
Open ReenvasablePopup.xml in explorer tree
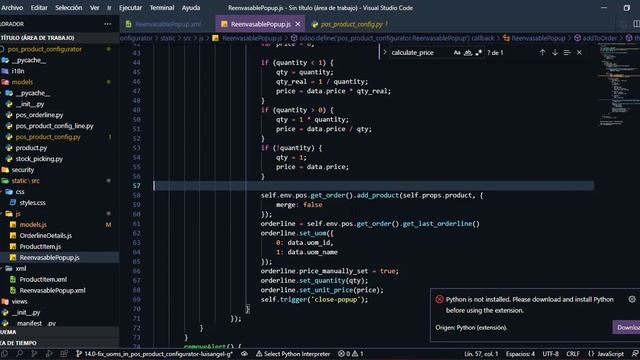coord(52,291)
